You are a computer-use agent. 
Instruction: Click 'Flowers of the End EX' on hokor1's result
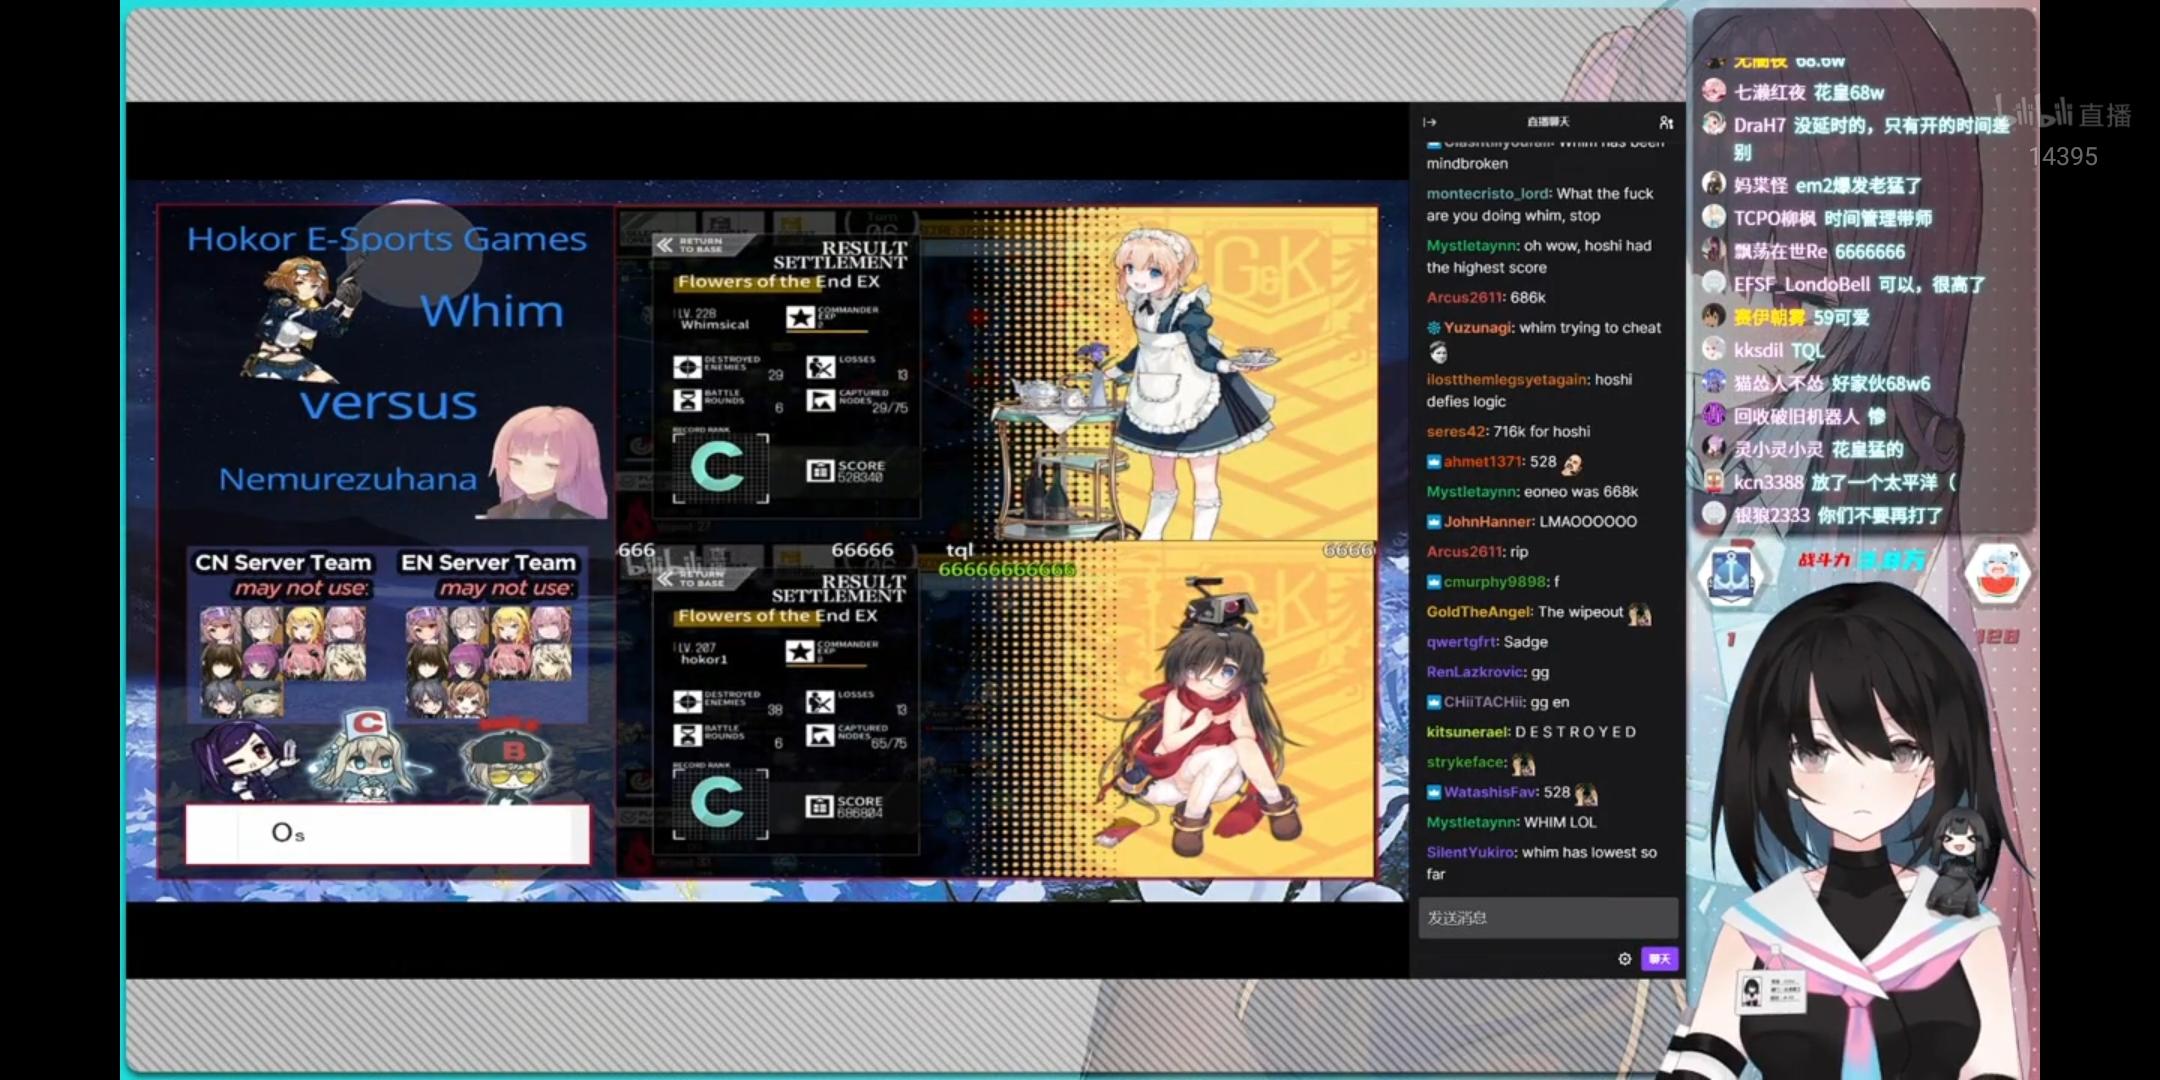click(778, 616)
